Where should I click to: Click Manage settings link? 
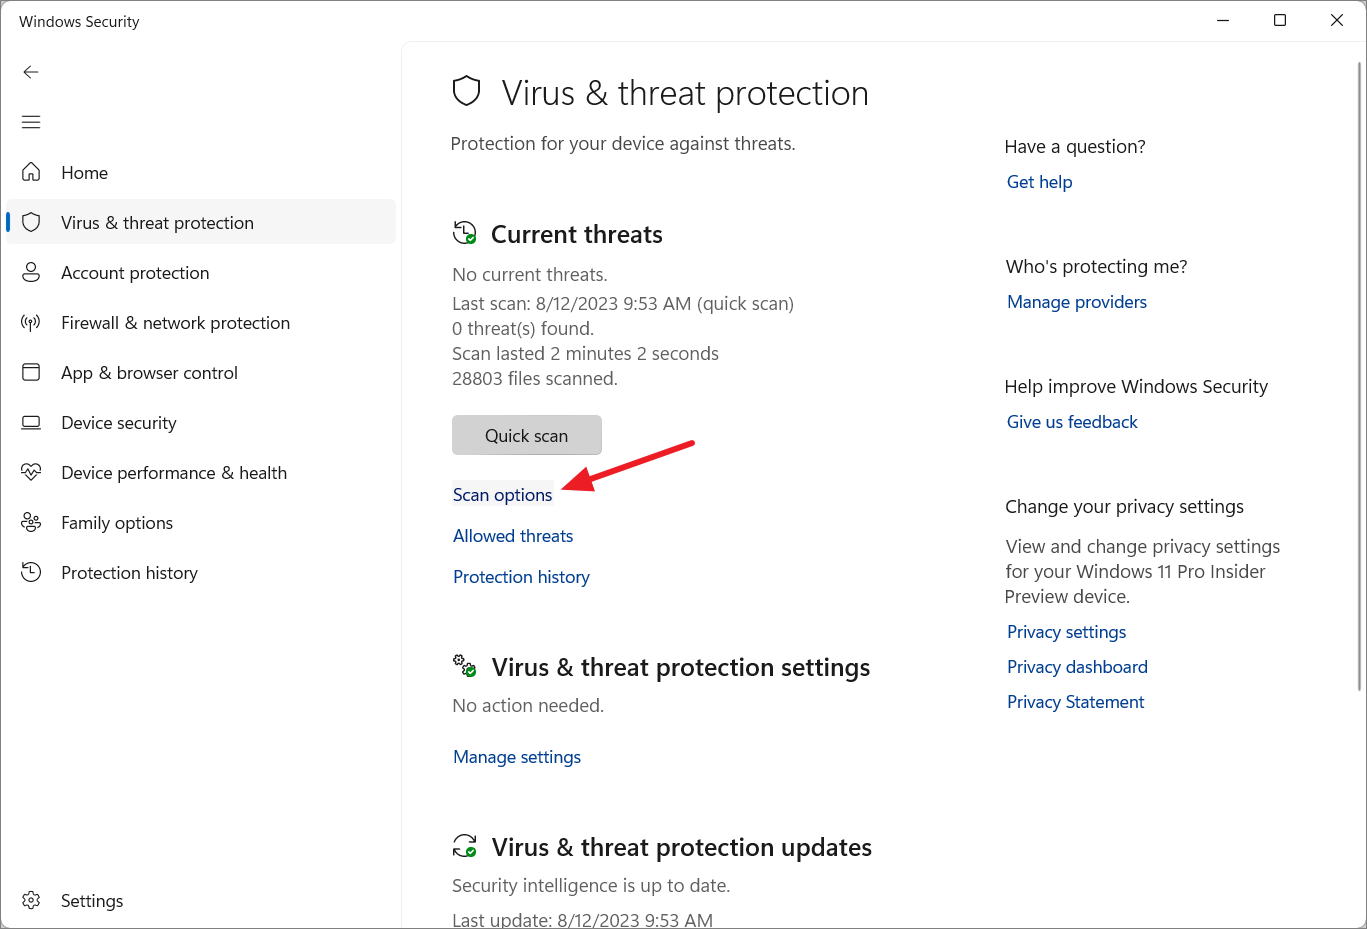pyautogui.click(x=517, y=757)
